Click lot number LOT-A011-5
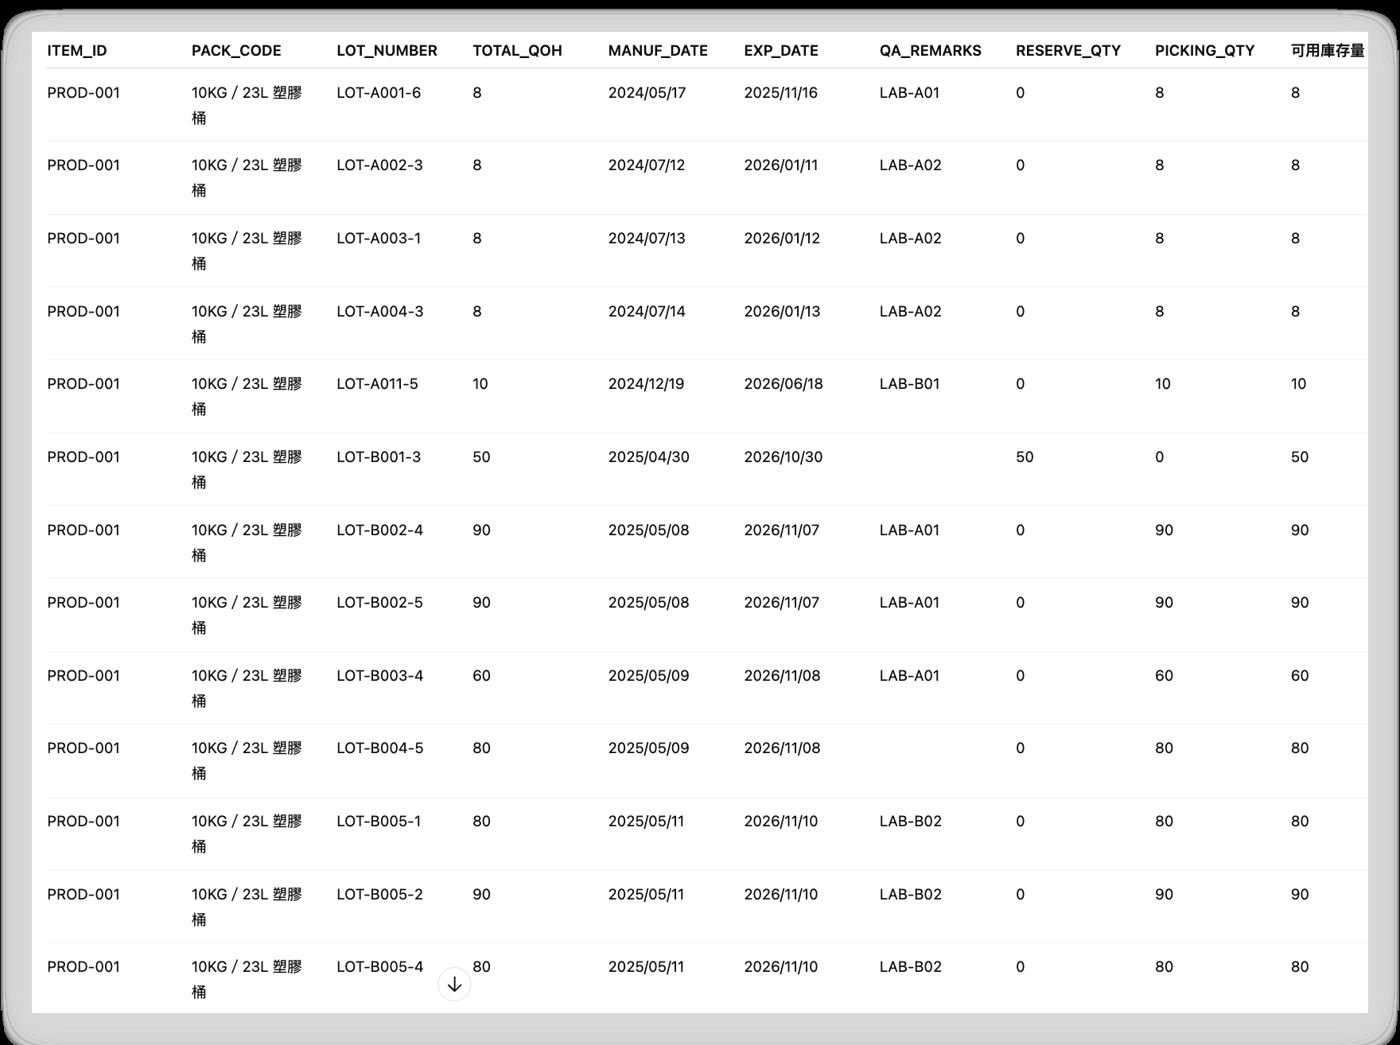 (x=378, y=384)
